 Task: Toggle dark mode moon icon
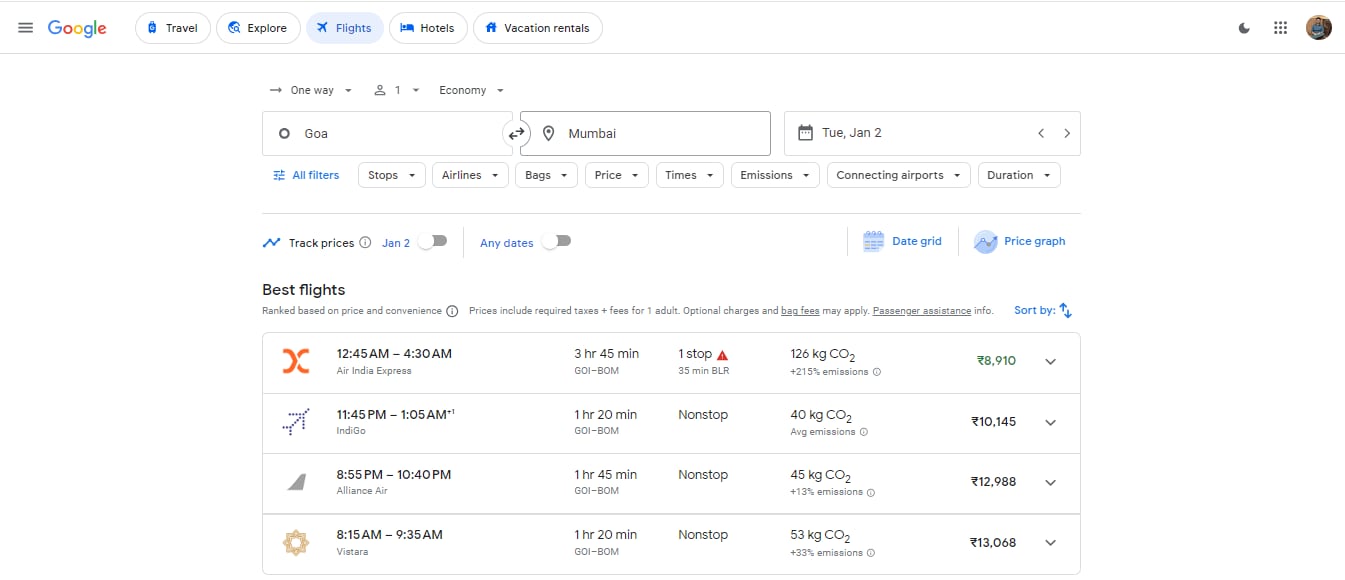click(x=1244, y=28)
